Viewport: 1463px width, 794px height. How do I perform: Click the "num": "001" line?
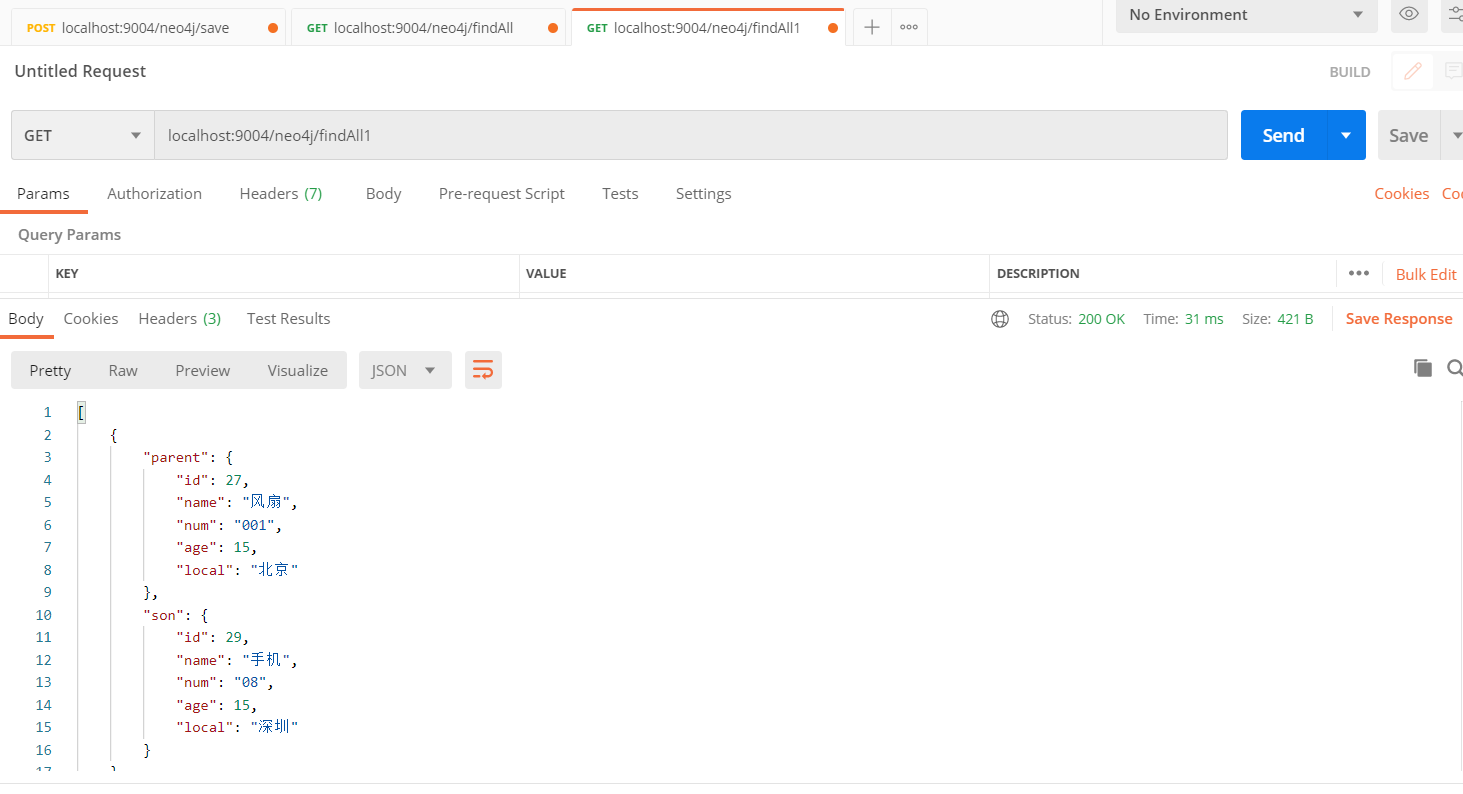[x=230, y=525]
